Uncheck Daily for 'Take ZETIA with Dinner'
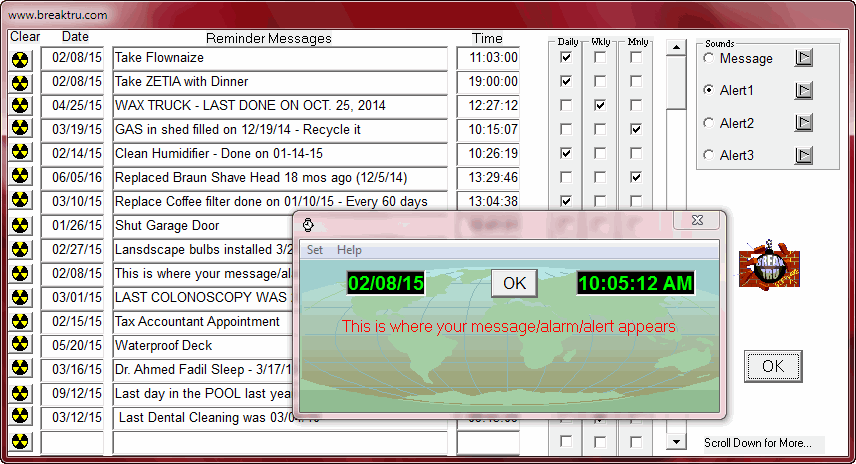Viewport: 856px width, 464px height. (568, 81)
